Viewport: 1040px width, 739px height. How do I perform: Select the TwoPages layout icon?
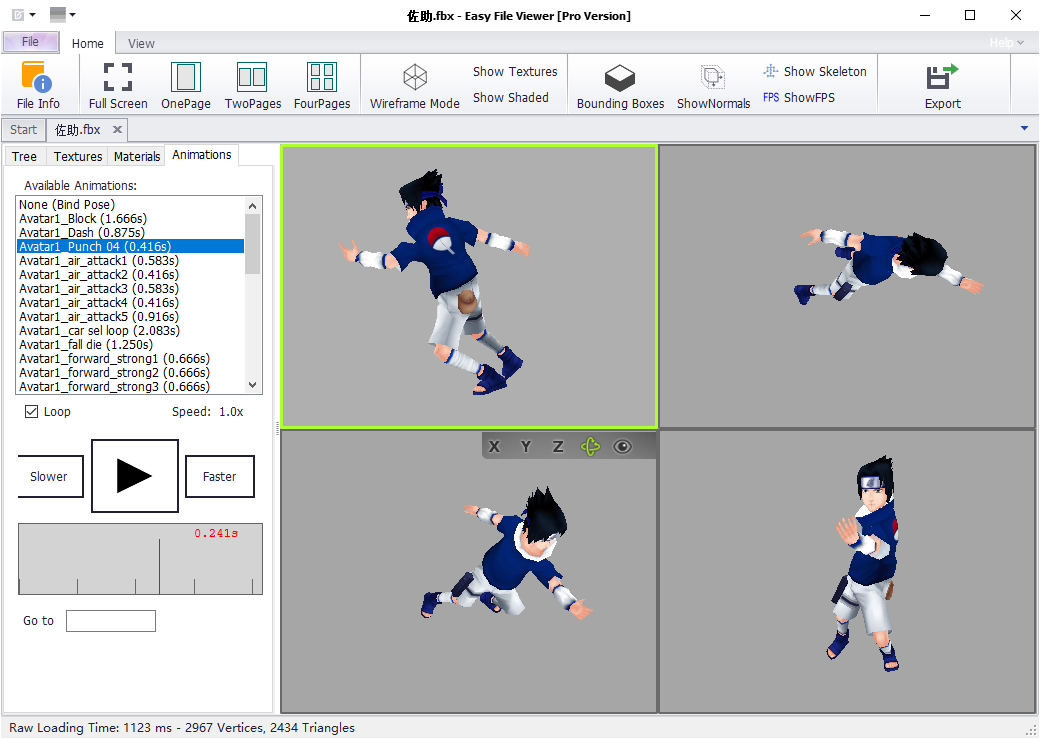[x=253, y=86]
